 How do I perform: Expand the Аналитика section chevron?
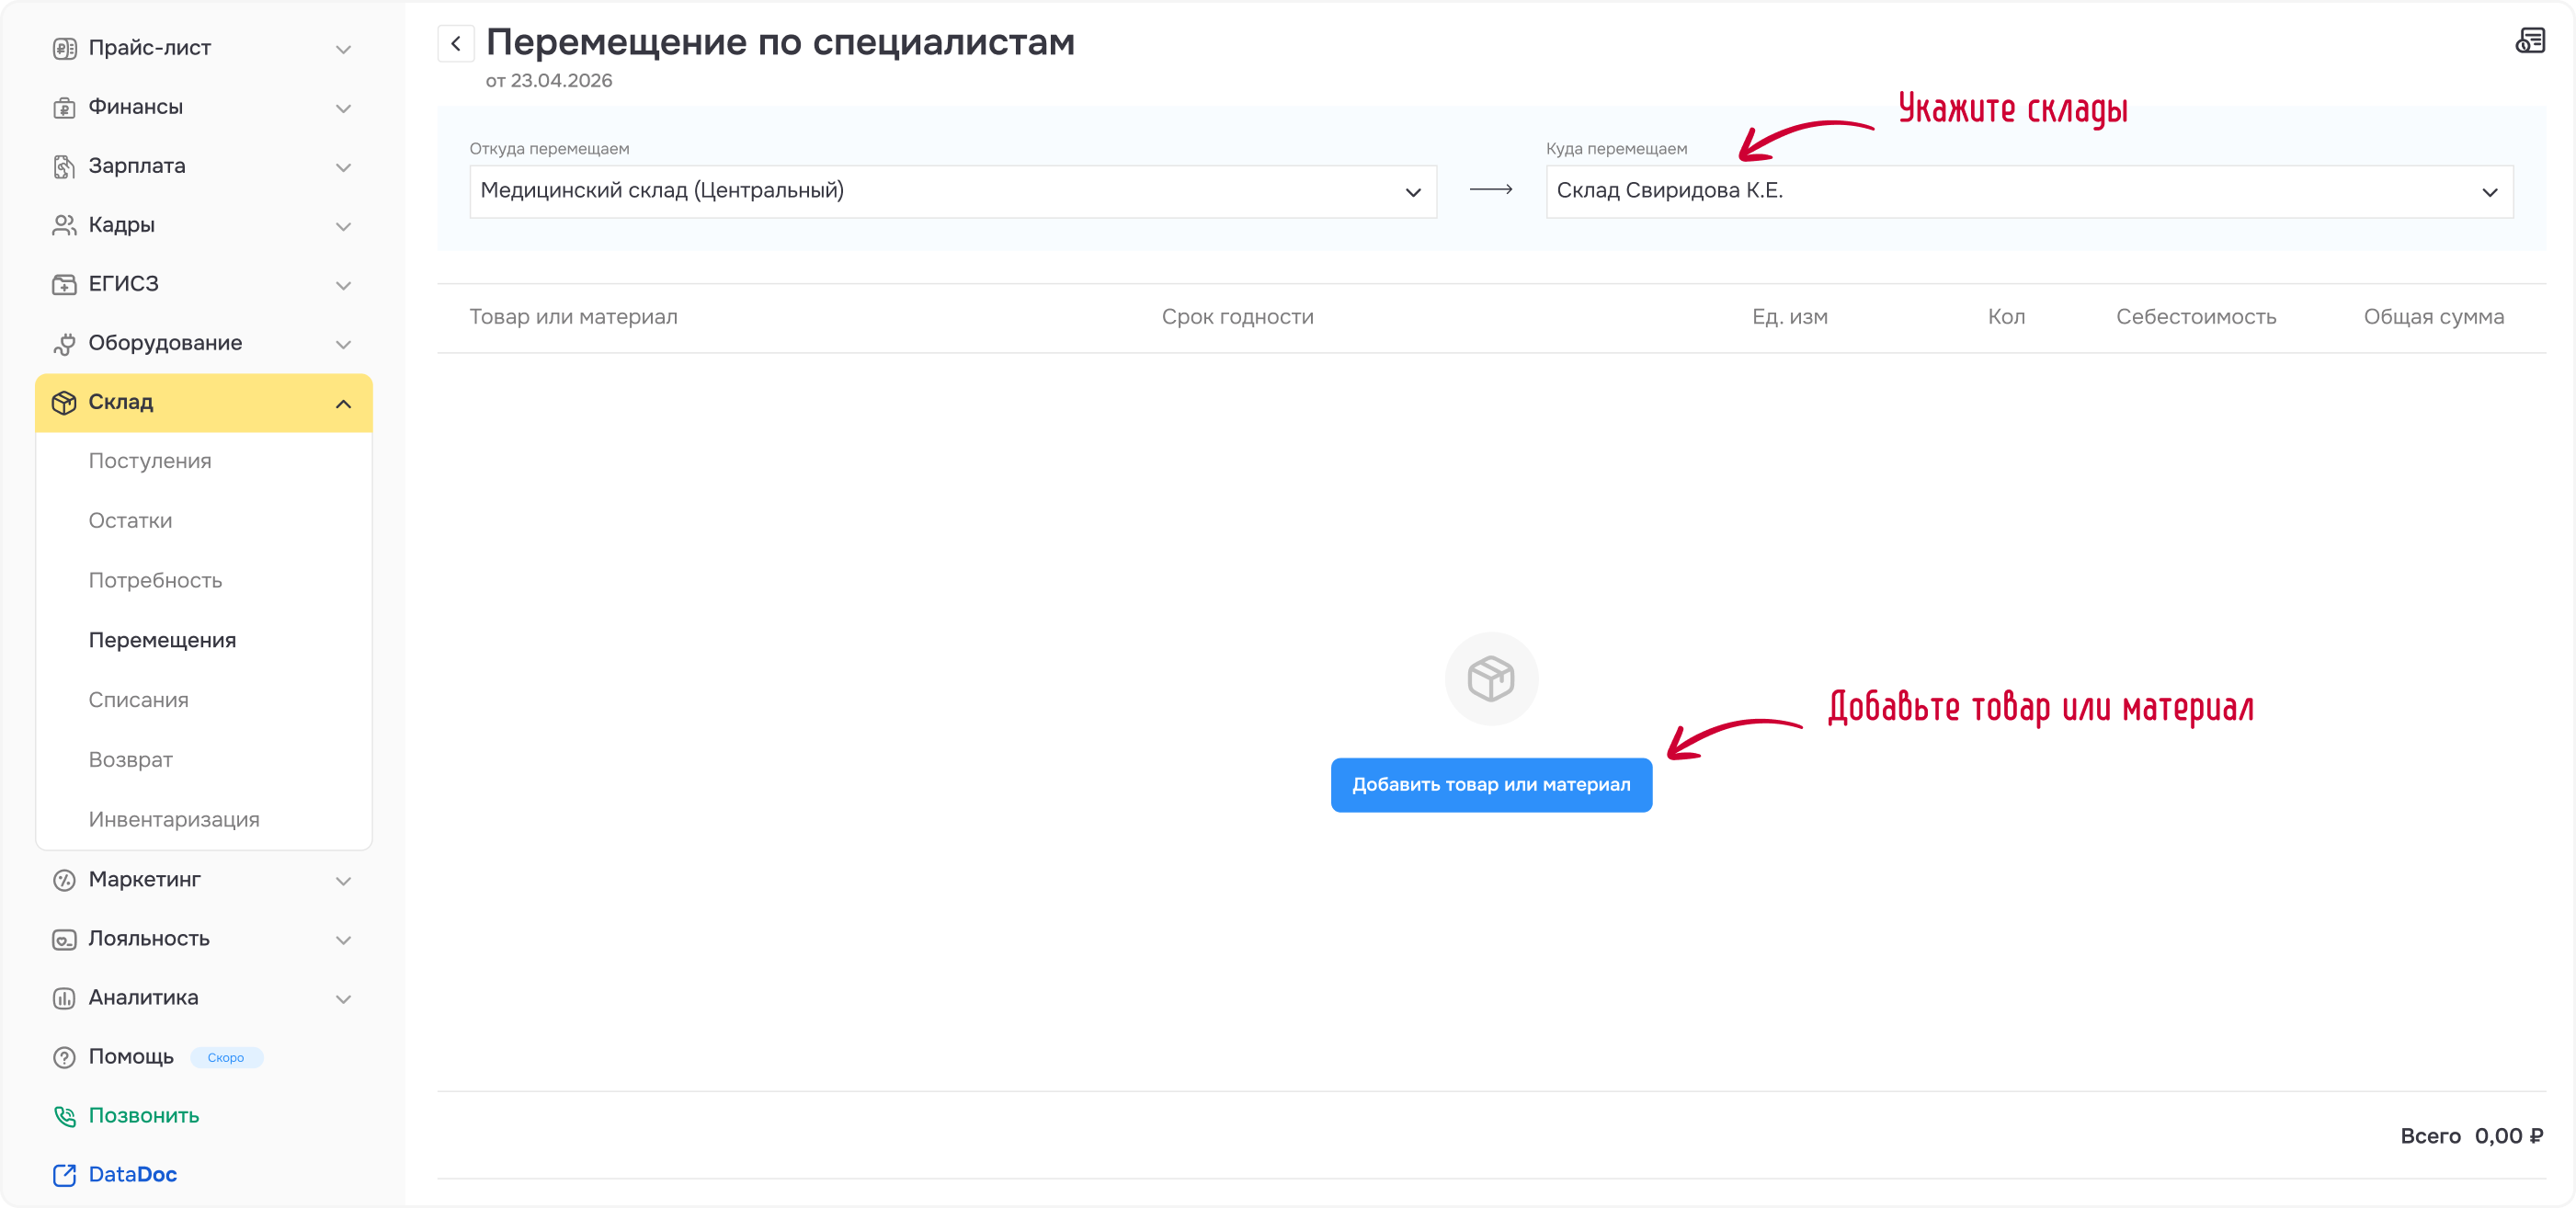(343, 999)
